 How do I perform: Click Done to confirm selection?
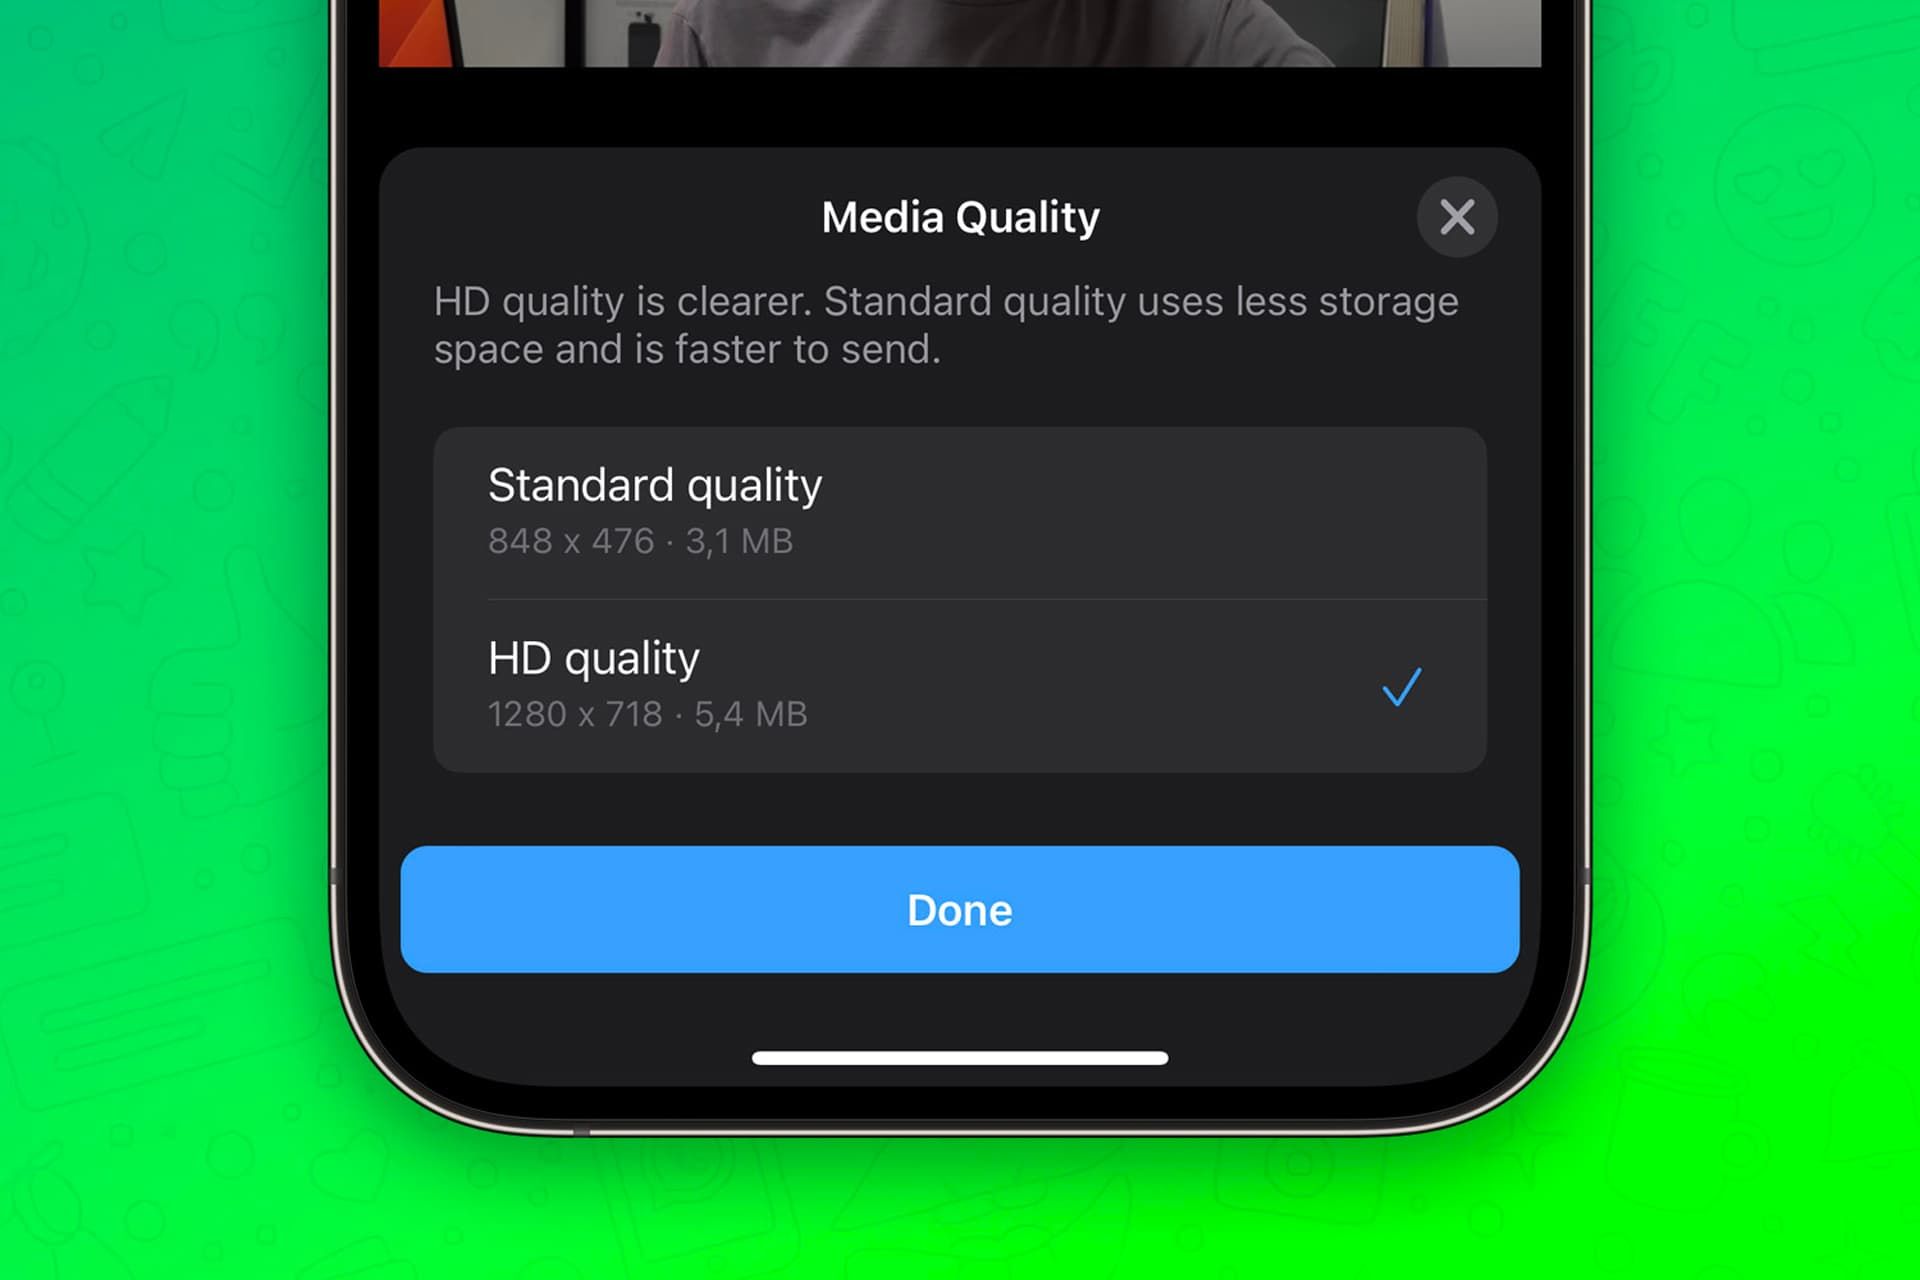(960, 909)
